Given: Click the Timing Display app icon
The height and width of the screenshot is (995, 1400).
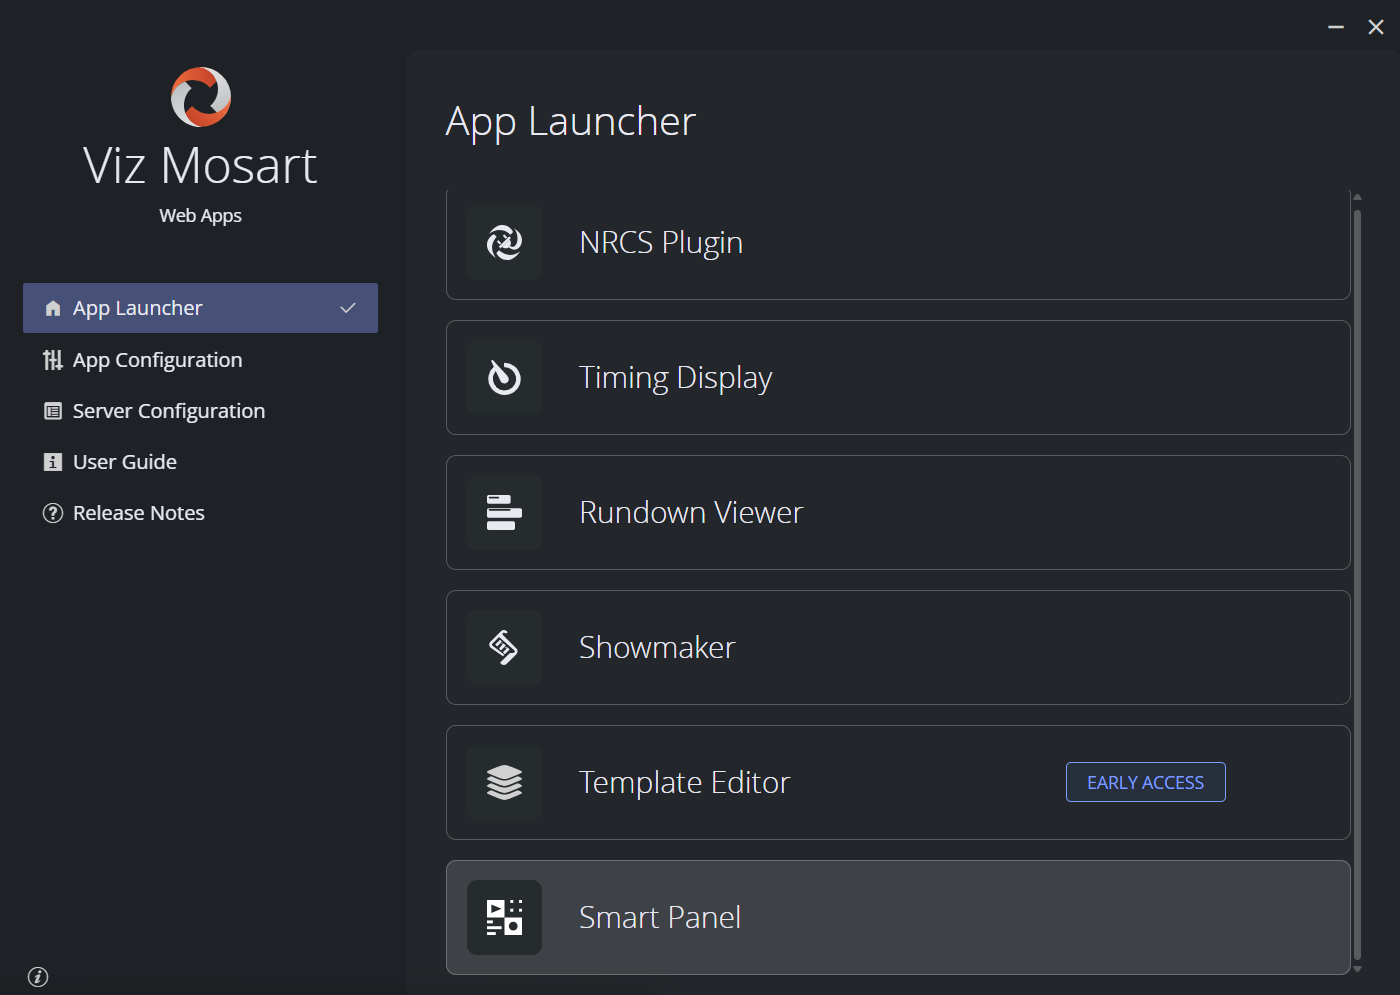Looking at the screenshot, I should 504,378.
